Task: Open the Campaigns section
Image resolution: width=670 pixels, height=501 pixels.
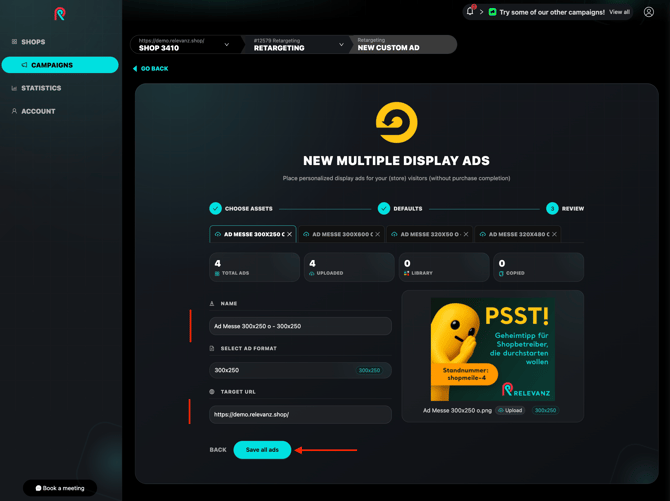Action: 60,65
